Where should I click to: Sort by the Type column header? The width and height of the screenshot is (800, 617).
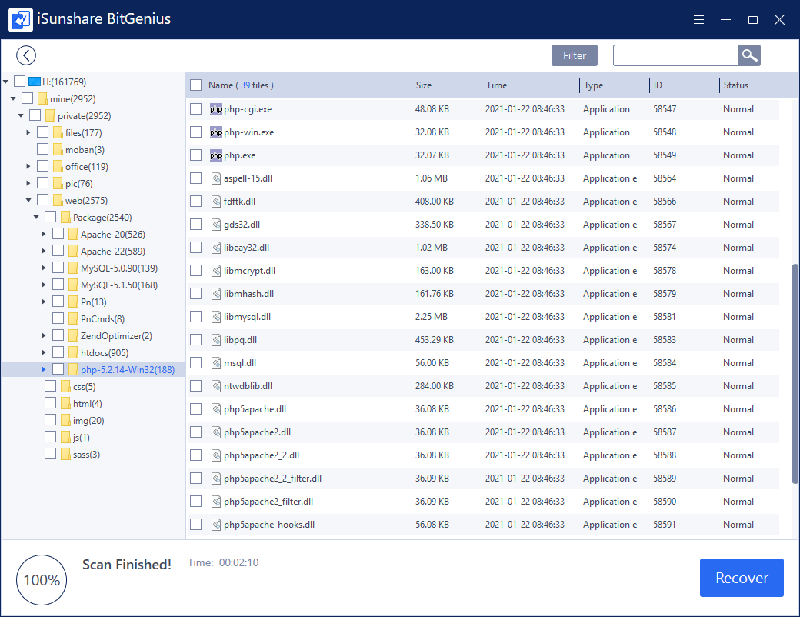tap(594, 85)
